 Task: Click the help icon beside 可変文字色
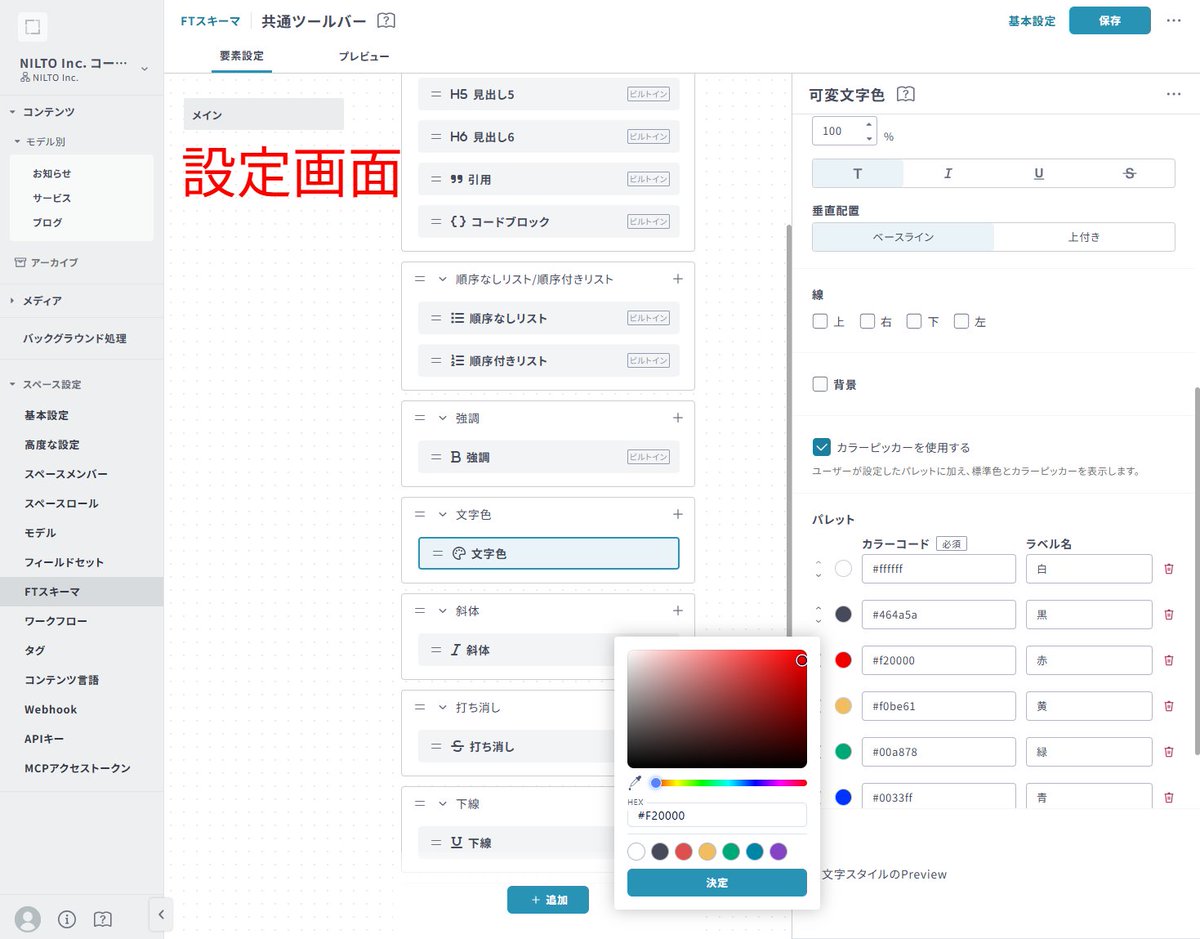(x=906, y=94)
